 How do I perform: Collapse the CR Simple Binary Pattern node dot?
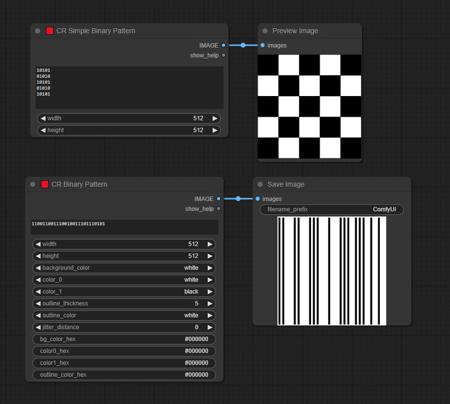click(x=38, y=31)
